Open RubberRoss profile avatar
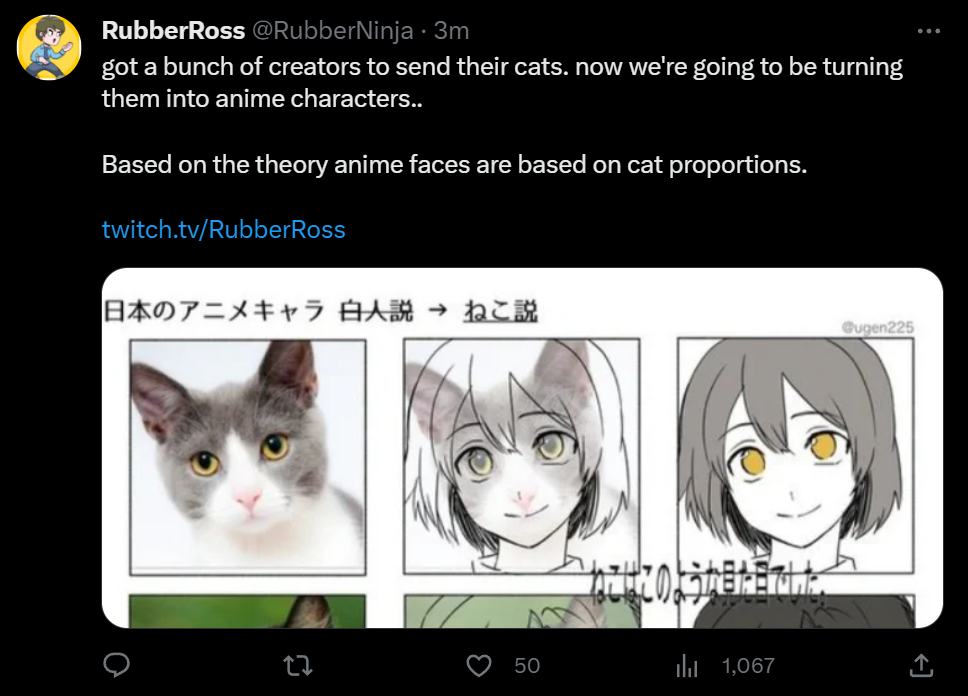Viewport: 968px width, 696px height. tap(49, 48)
